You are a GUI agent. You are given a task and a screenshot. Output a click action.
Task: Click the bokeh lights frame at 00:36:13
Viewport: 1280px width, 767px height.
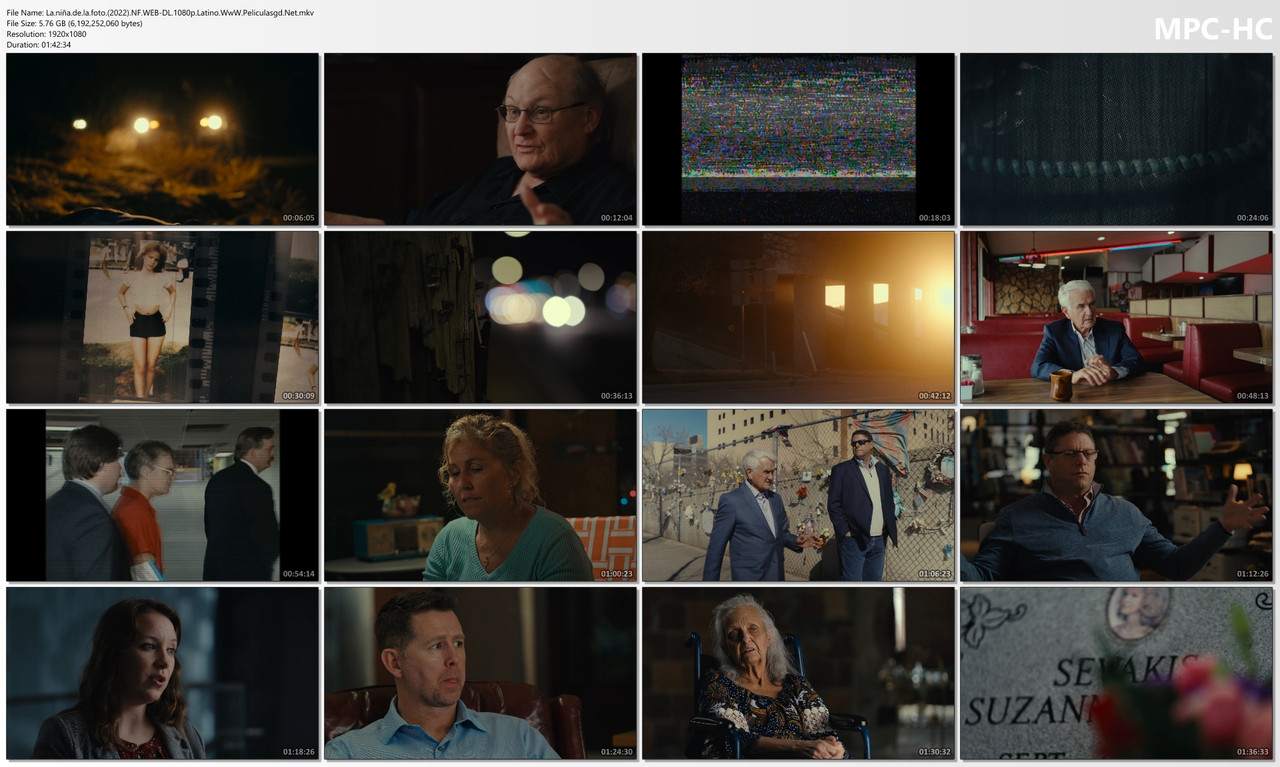[480, 317]
